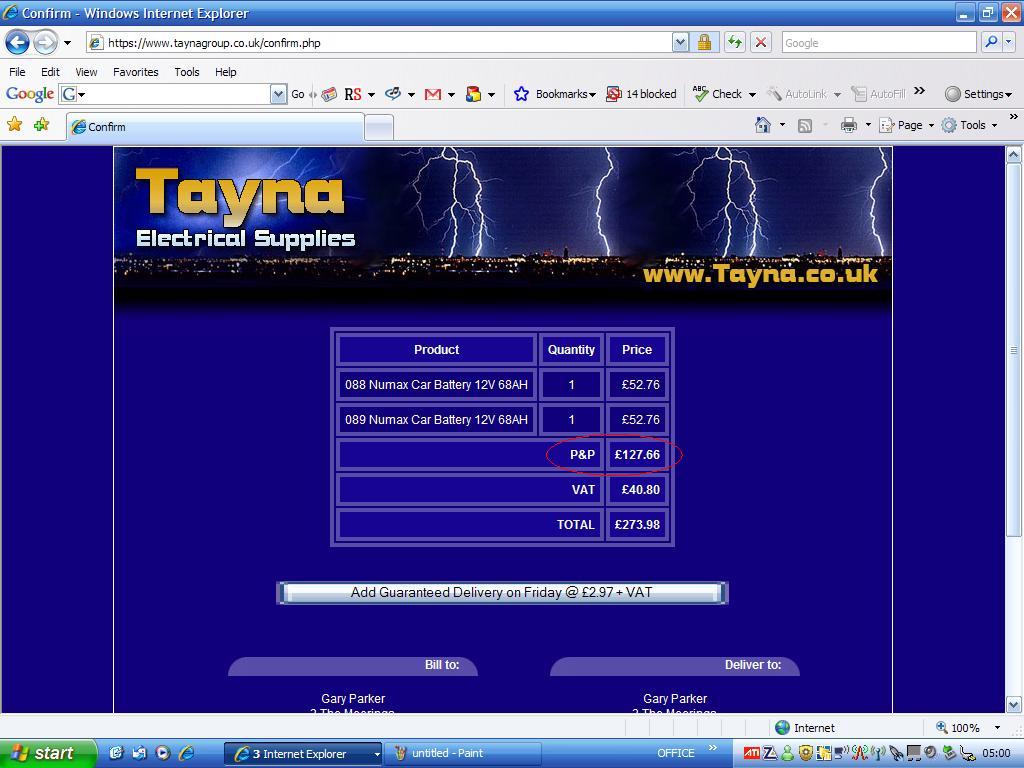
Task: Open the Favorites menu
Action: click(x=135, y=72)
